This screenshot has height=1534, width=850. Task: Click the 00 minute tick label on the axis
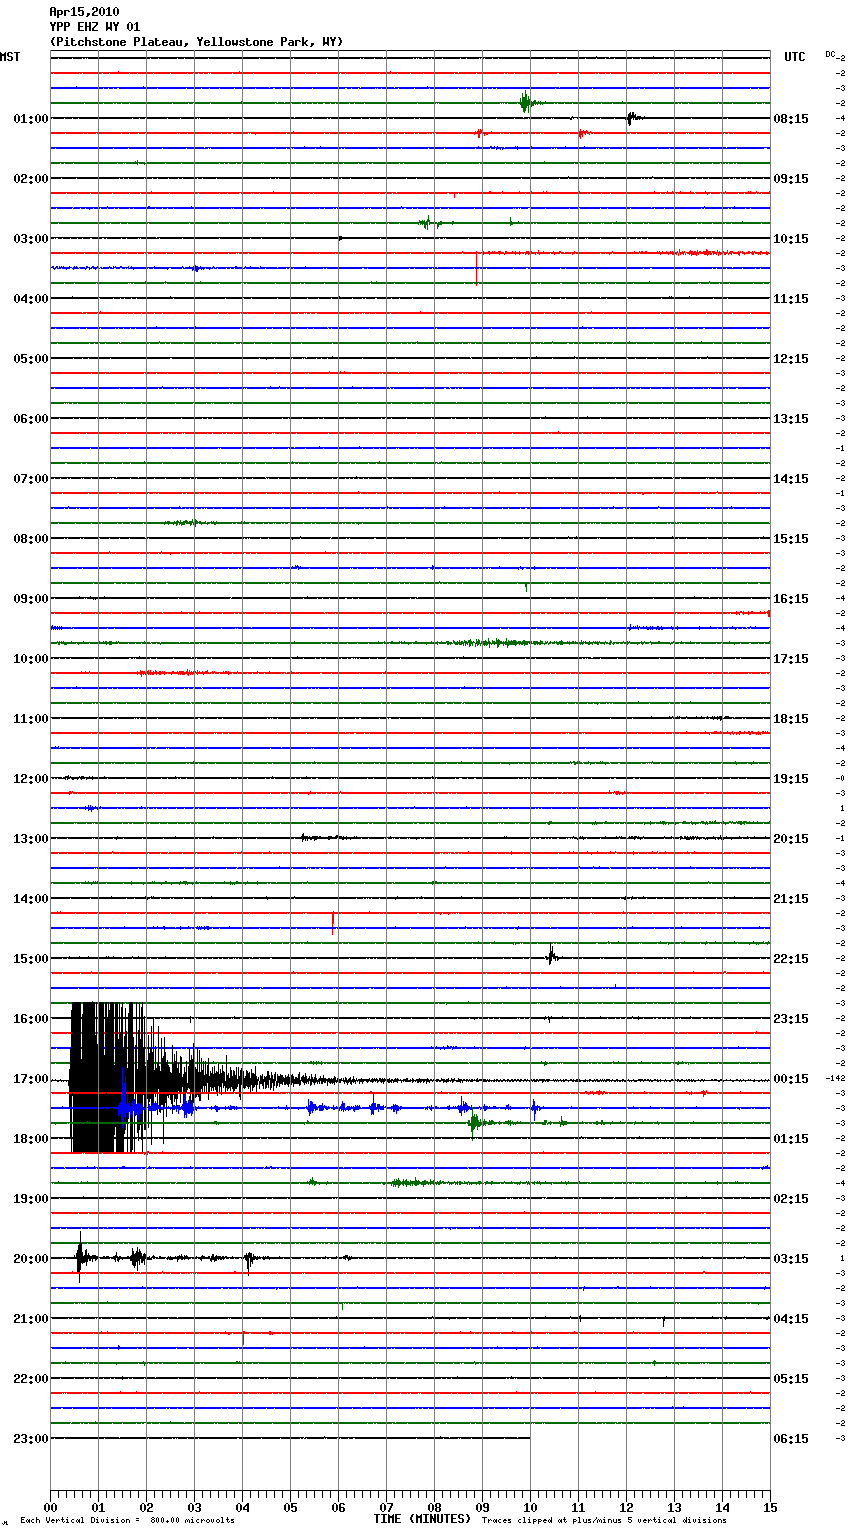pos(50,1507)
